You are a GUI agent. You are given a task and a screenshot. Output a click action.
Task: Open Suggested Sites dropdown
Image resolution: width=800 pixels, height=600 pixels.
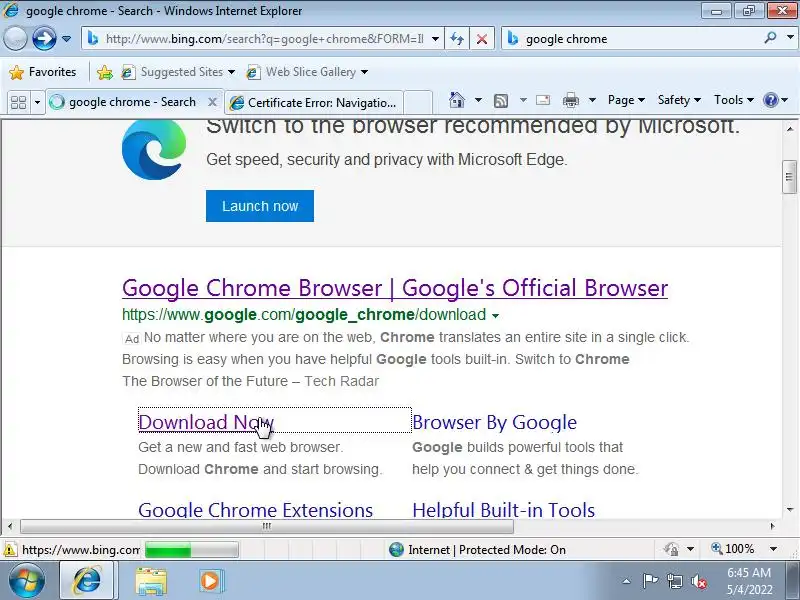178,72
